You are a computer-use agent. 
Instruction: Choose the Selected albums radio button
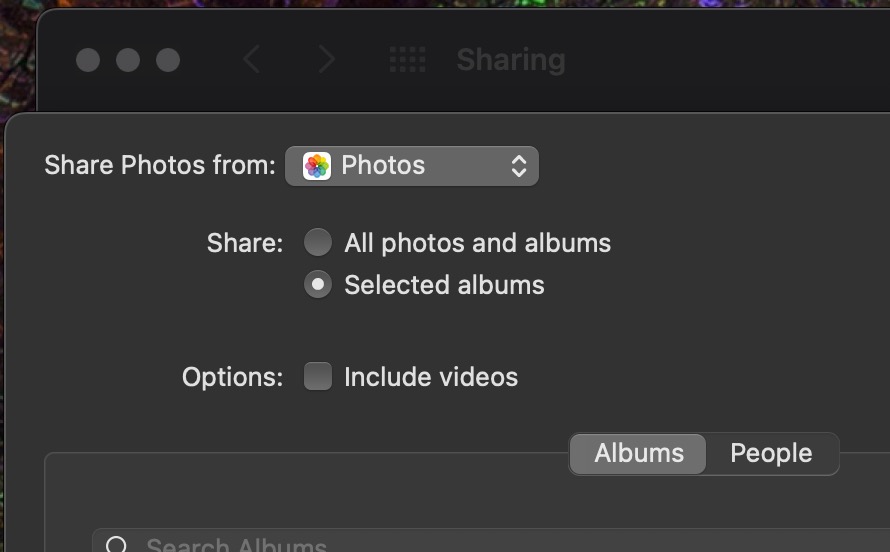(x=318, y=284)
